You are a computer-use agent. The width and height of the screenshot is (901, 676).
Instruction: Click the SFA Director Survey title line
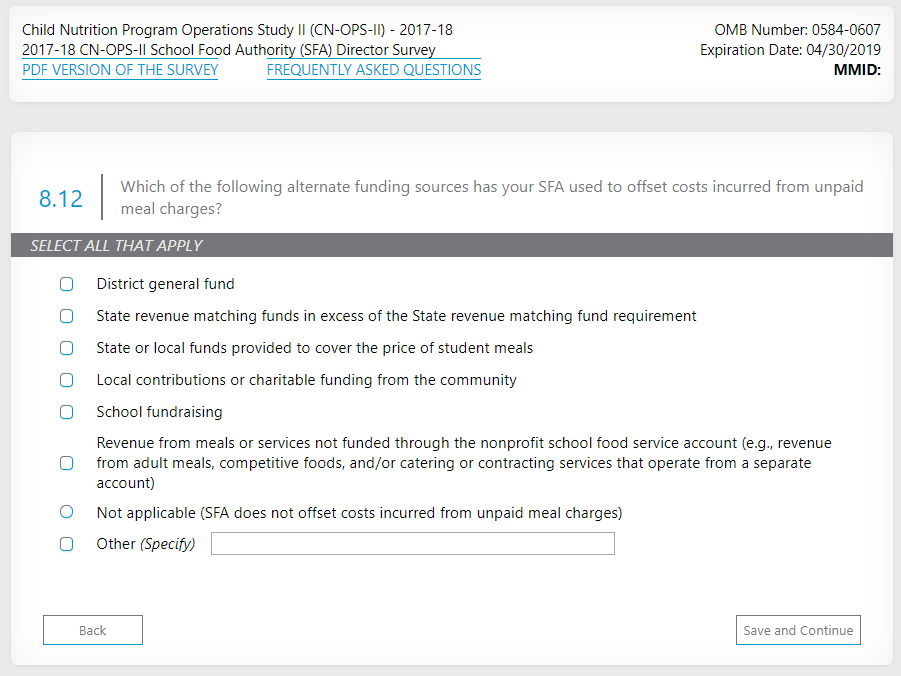coord(229,50)
